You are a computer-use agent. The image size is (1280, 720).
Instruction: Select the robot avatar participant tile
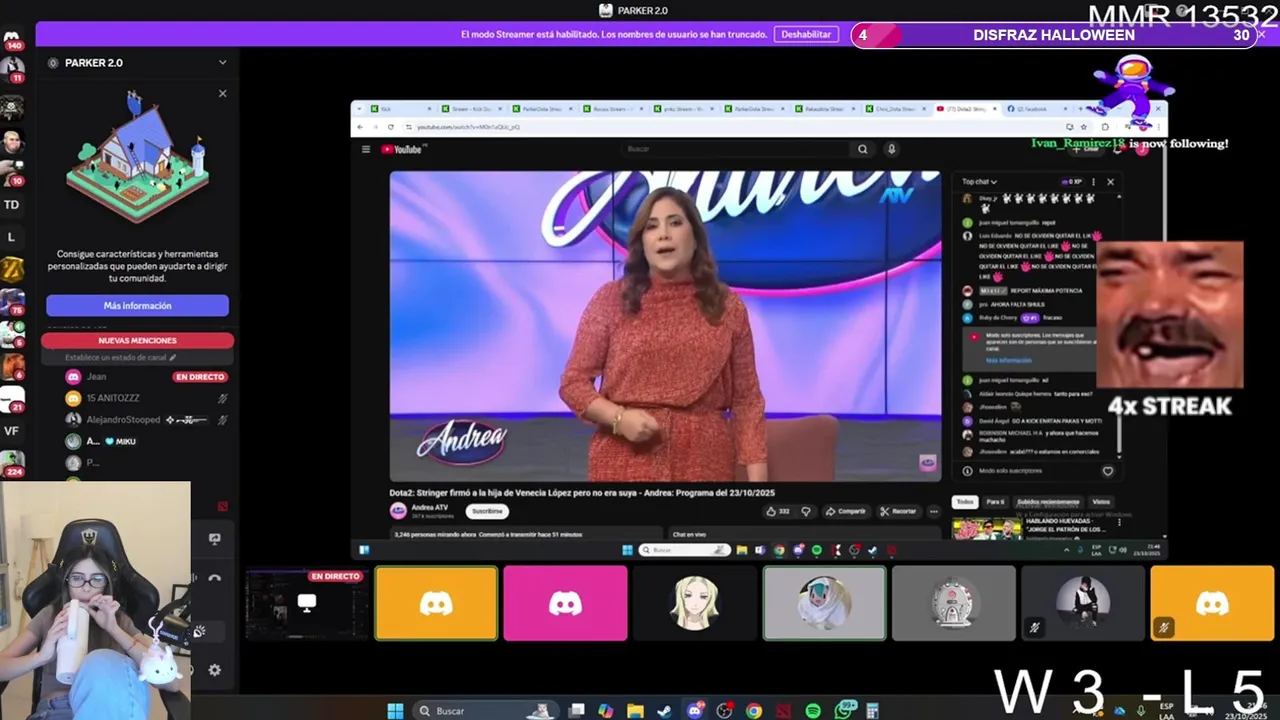(953, 603)
